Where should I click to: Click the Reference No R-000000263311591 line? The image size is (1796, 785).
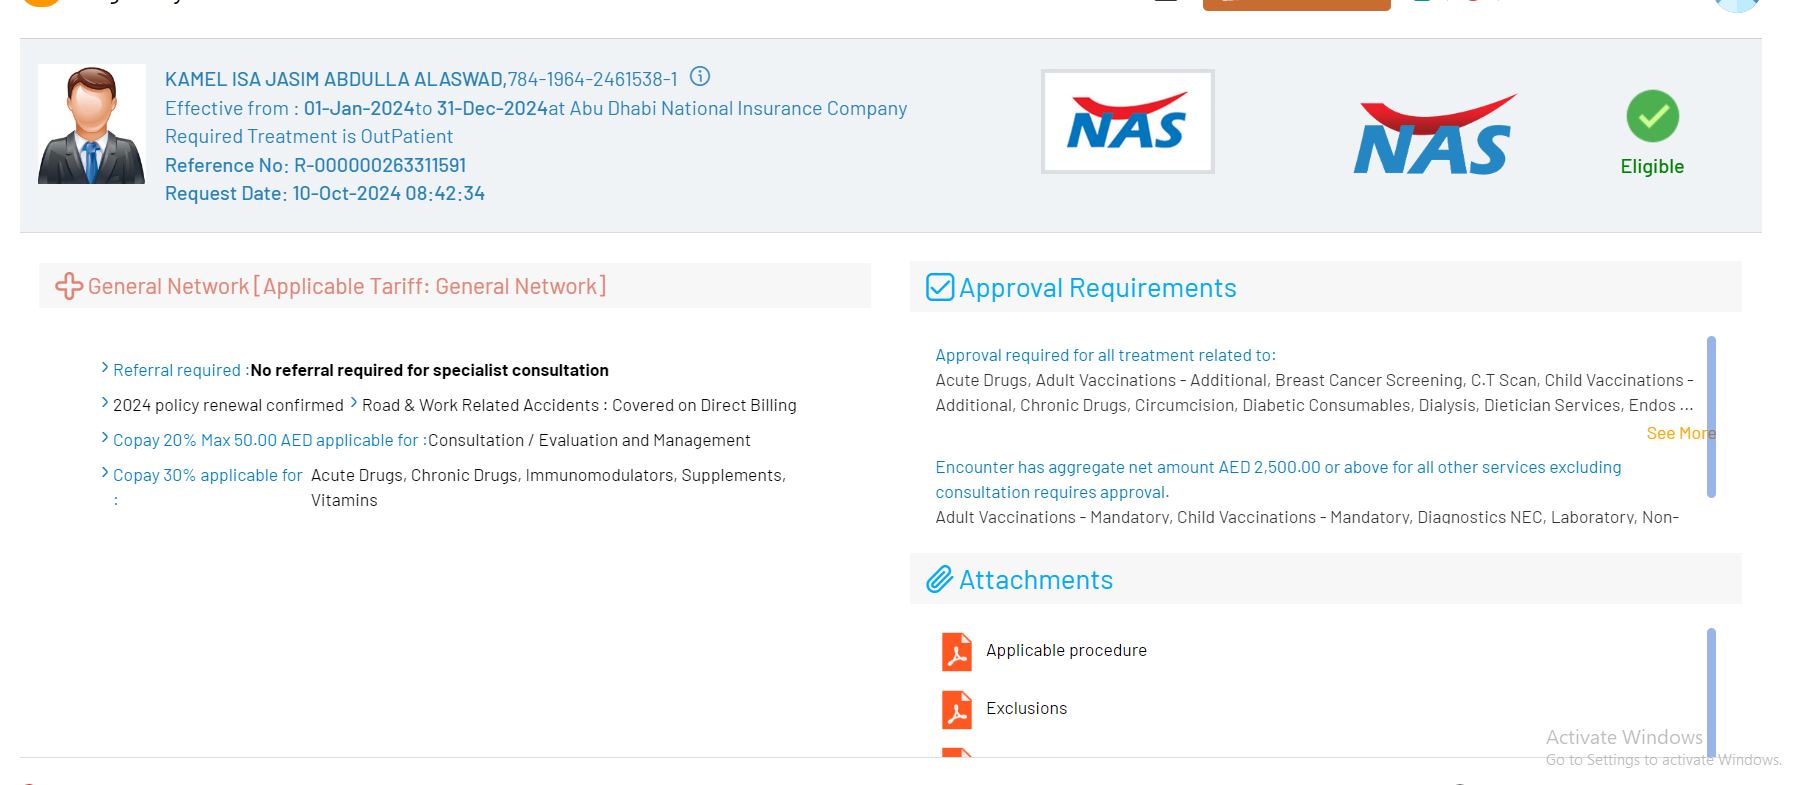315,165
